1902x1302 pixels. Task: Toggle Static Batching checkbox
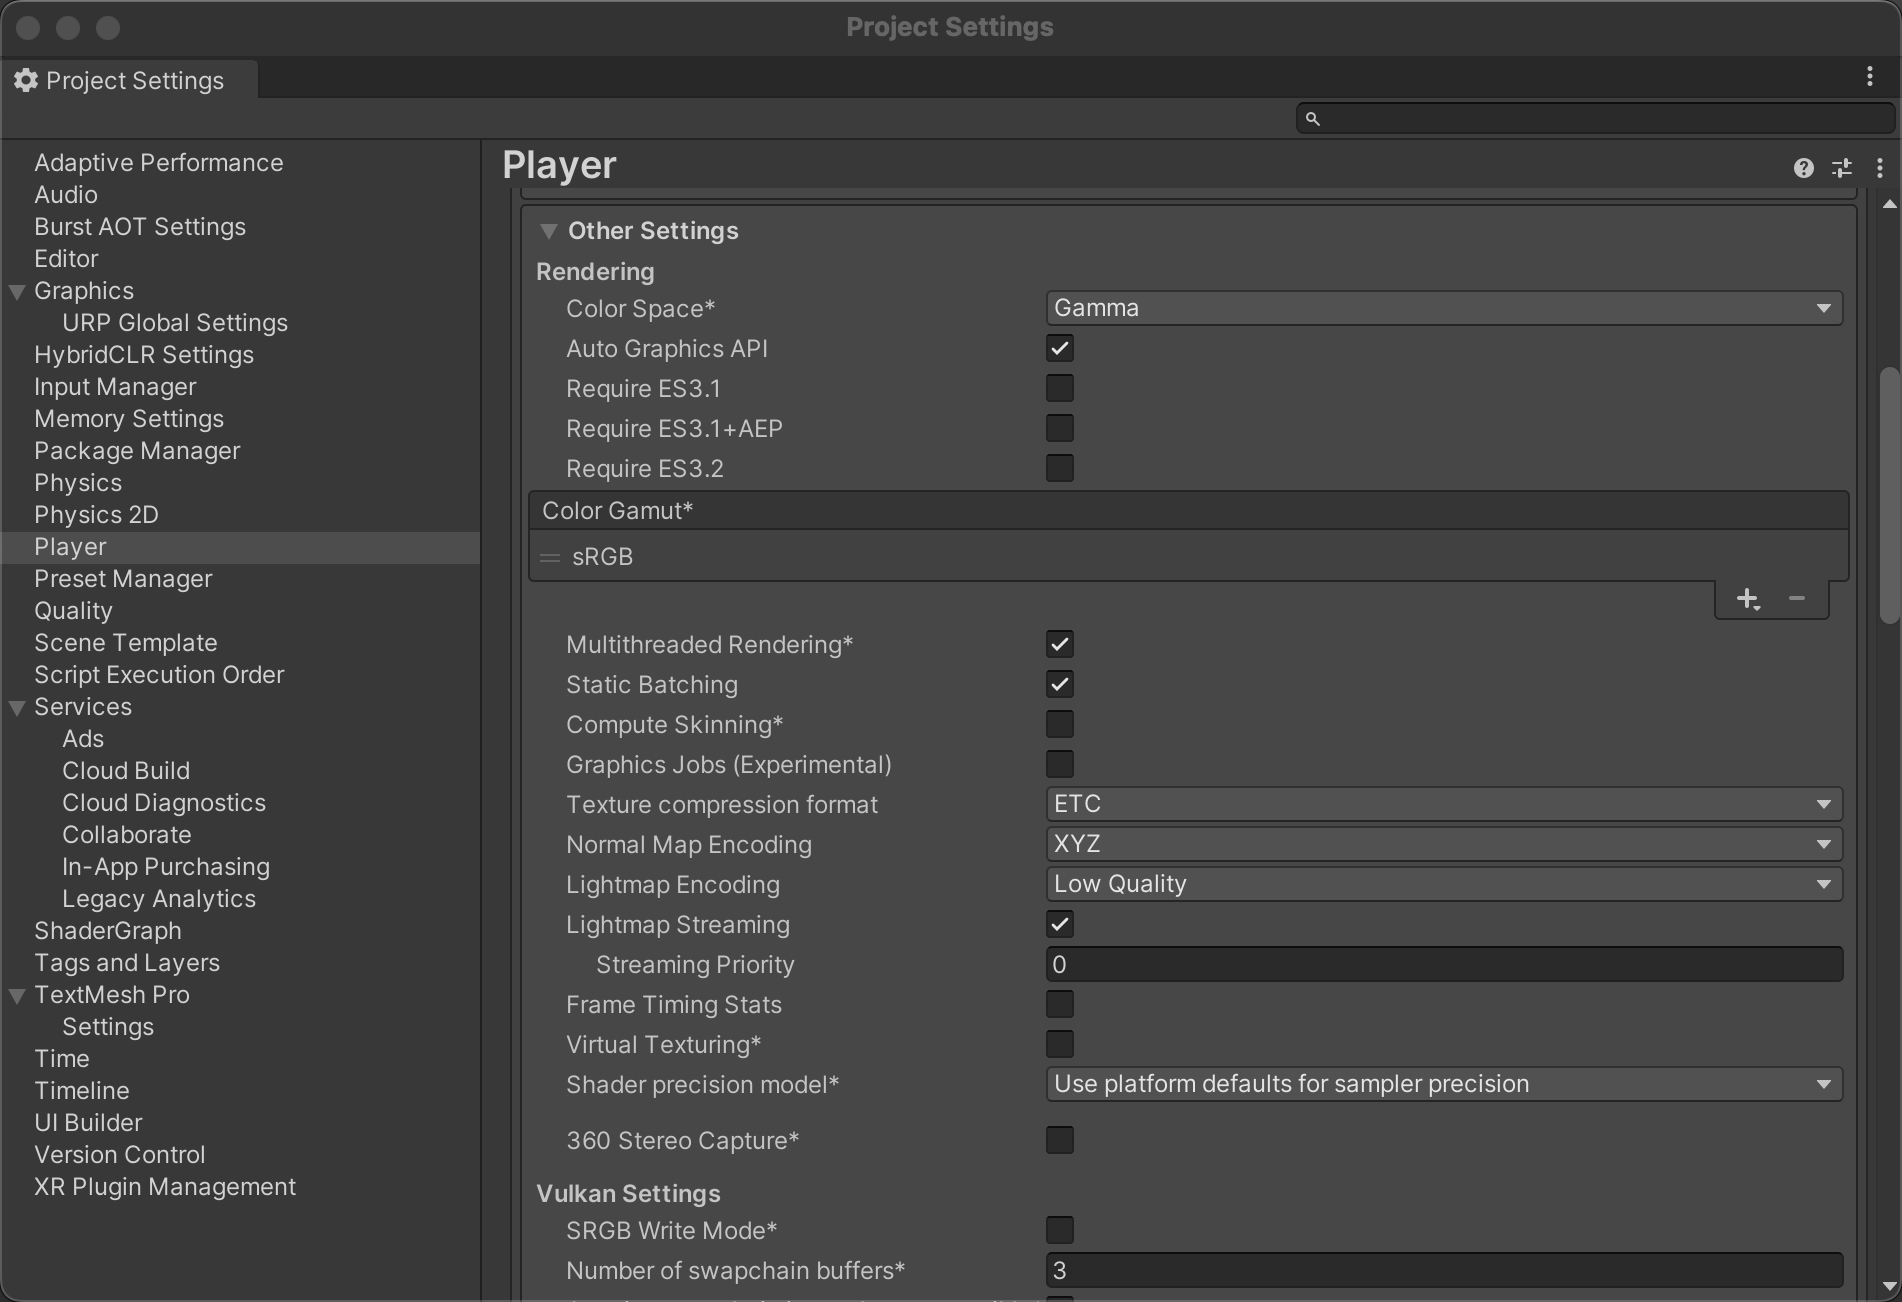tap(1060, 684)
